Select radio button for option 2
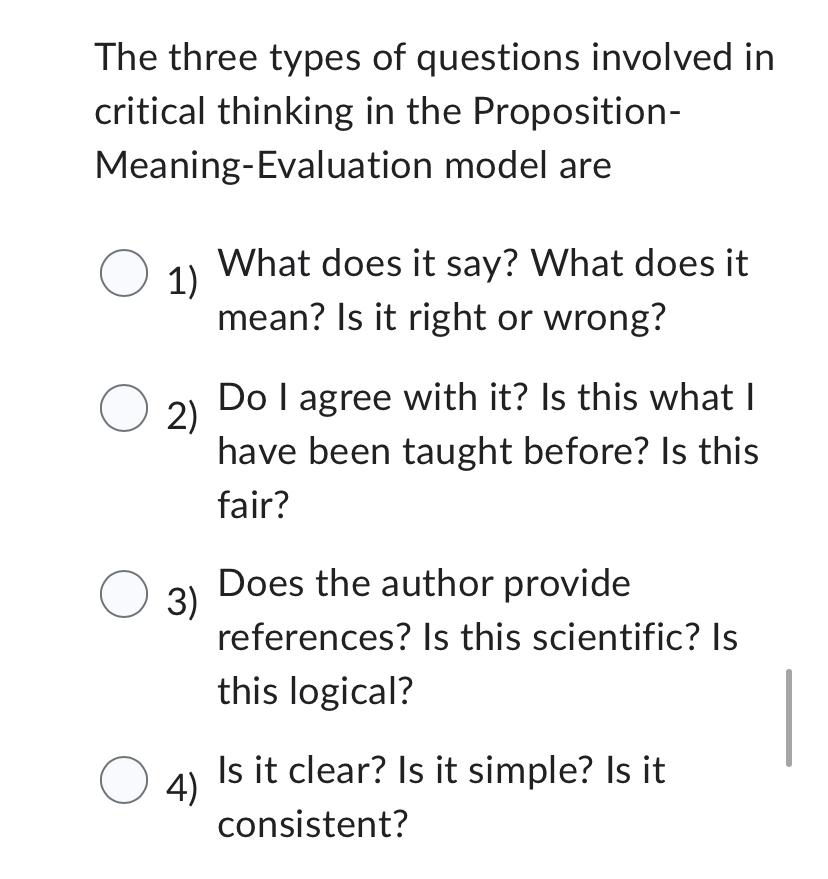This screenshot has width=828, height=879. click(x=122, y=405)
